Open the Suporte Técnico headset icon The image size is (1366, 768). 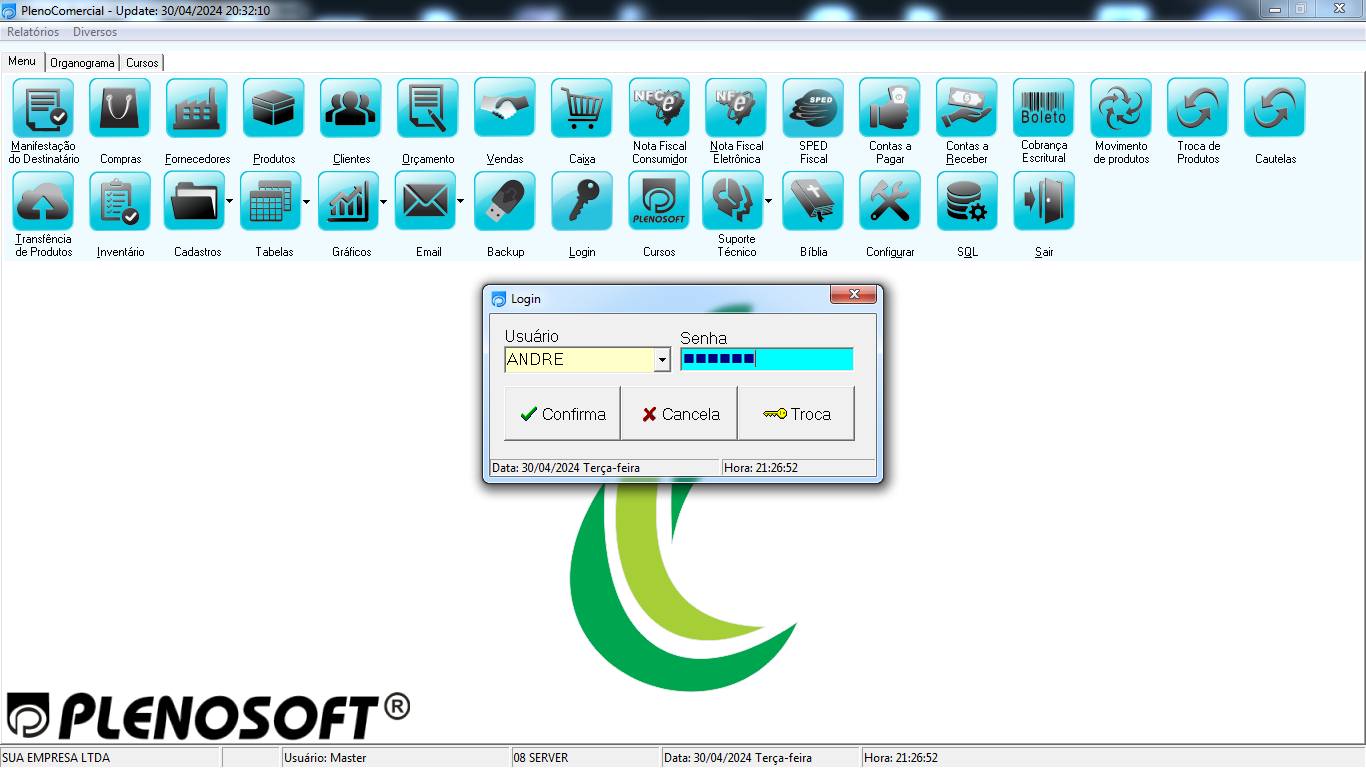pos(733,201)
